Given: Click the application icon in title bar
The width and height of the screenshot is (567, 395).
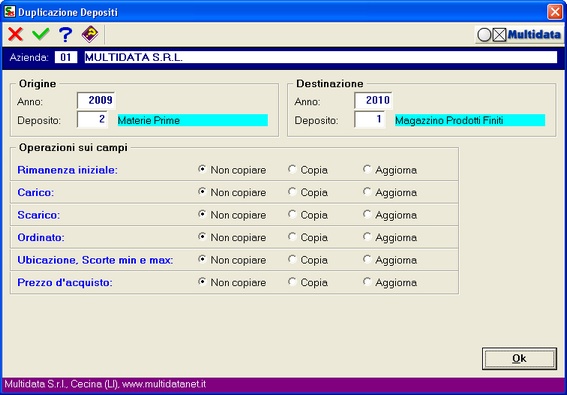Looking at the screenshot, I should click(10, 12).
